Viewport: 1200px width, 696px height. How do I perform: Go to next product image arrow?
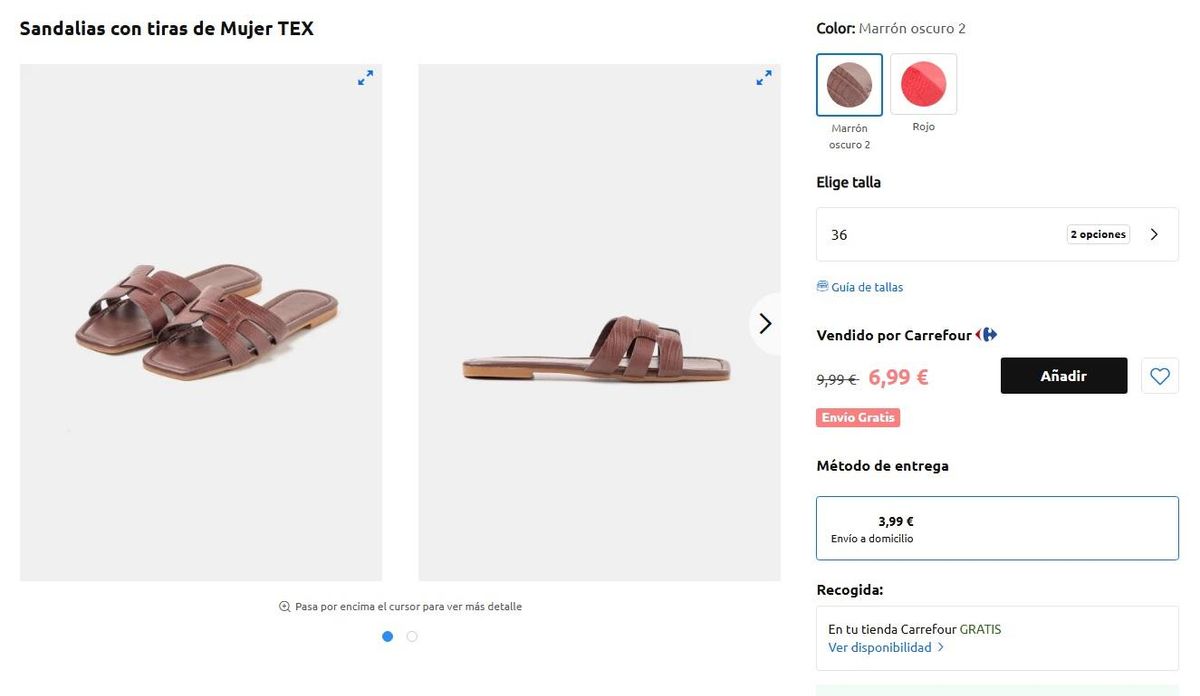(765, 323)
